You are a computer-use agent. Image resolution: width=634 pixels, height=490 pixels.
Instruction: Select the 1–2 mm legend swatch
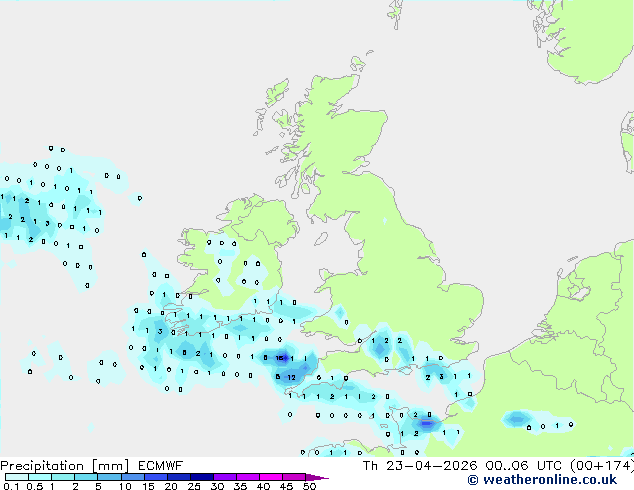[63, 477]
